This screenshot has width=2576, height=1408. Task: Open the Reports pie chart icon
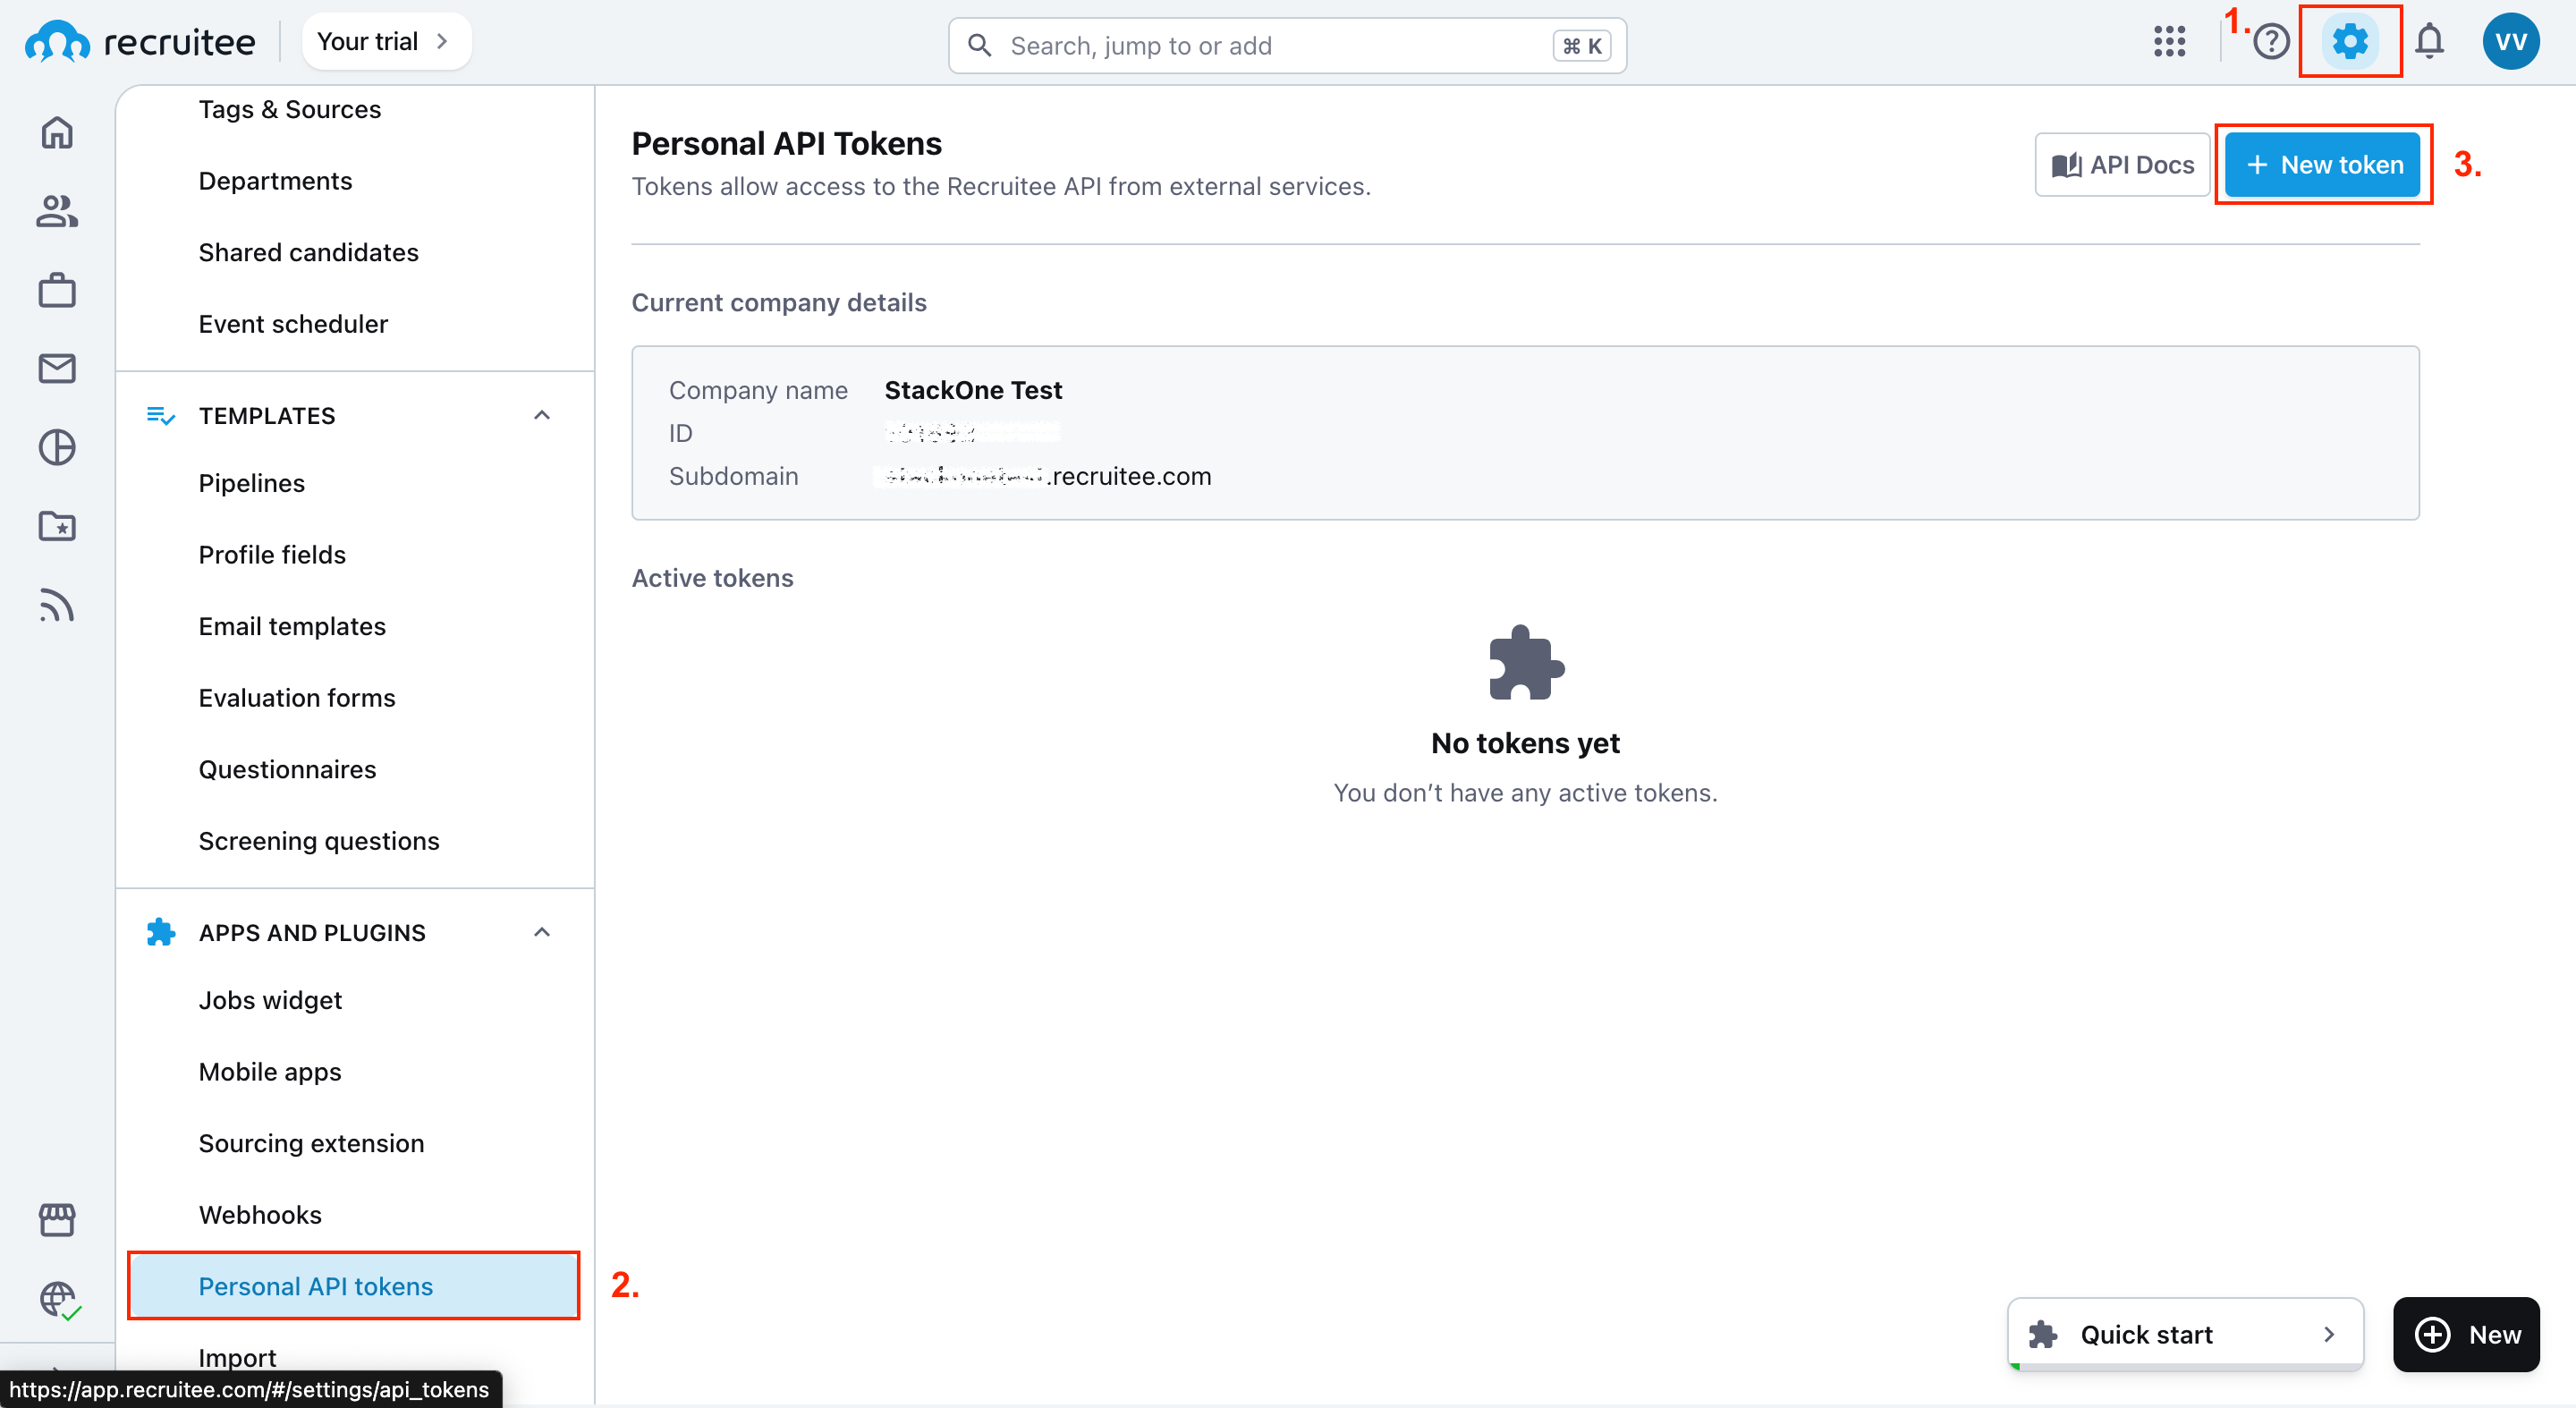(57, 447)
